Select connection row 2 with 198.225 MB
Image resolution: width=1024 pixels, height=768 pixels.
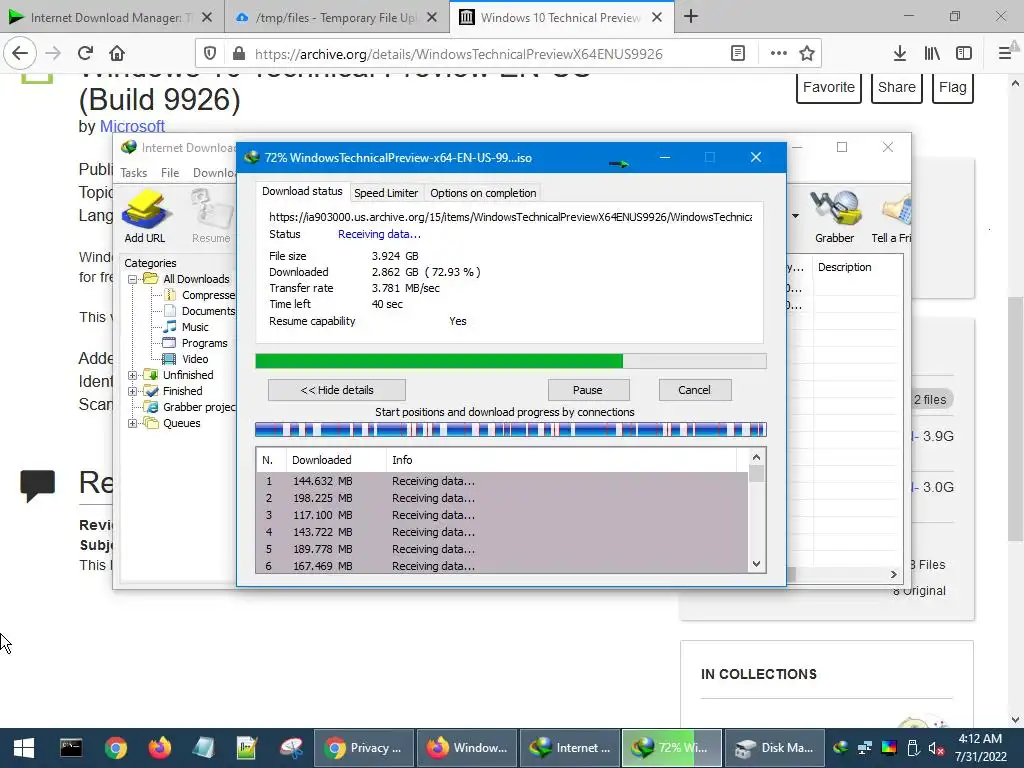pos(502,498)
